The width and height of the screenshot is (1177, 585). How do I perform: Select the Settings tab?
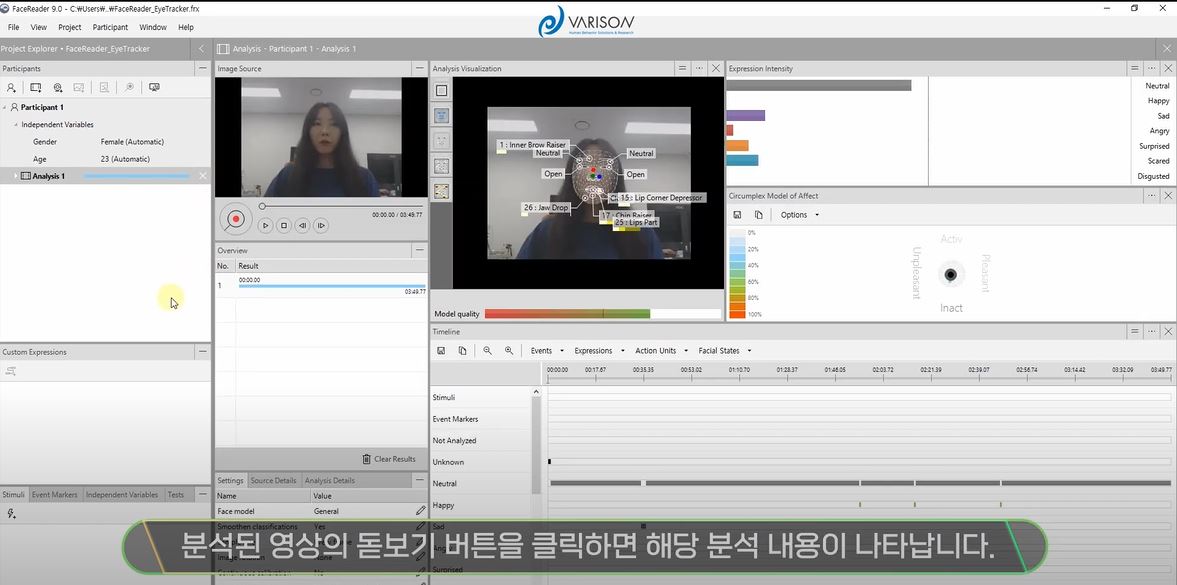pos(230,481)
